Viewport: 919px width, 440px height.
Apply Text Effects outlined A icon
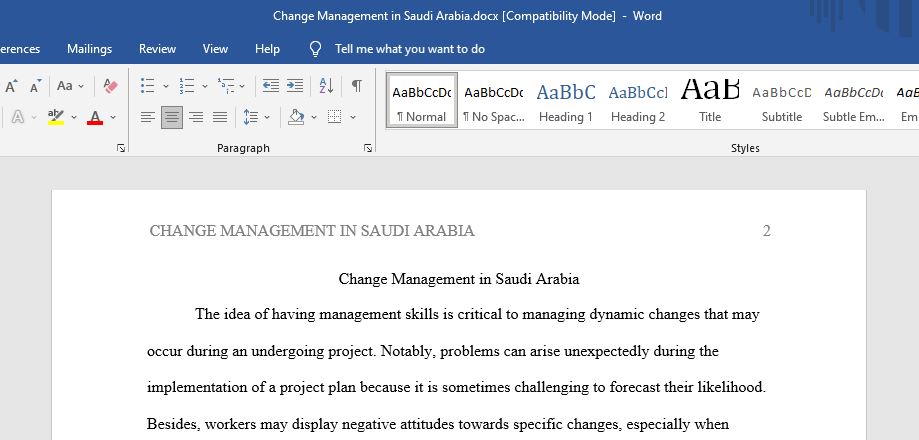(18, 117)
